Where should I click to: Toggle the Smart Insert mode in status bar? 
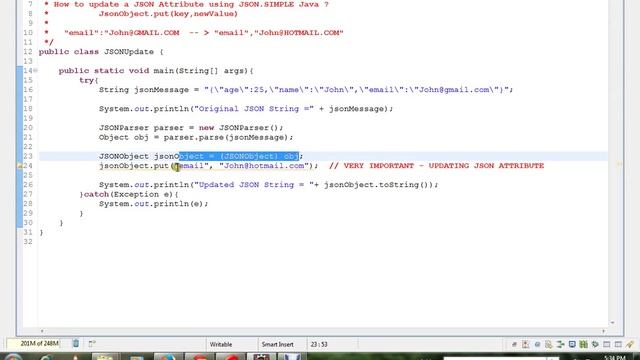point(278,344)
